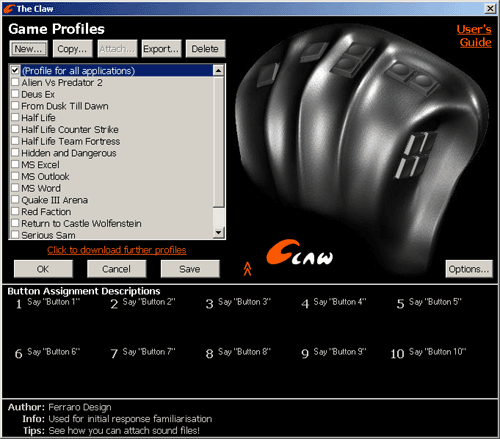Click the orange double-chevron collapse icon
Viewport: 500px width, 439px height.
click(247, 269)
